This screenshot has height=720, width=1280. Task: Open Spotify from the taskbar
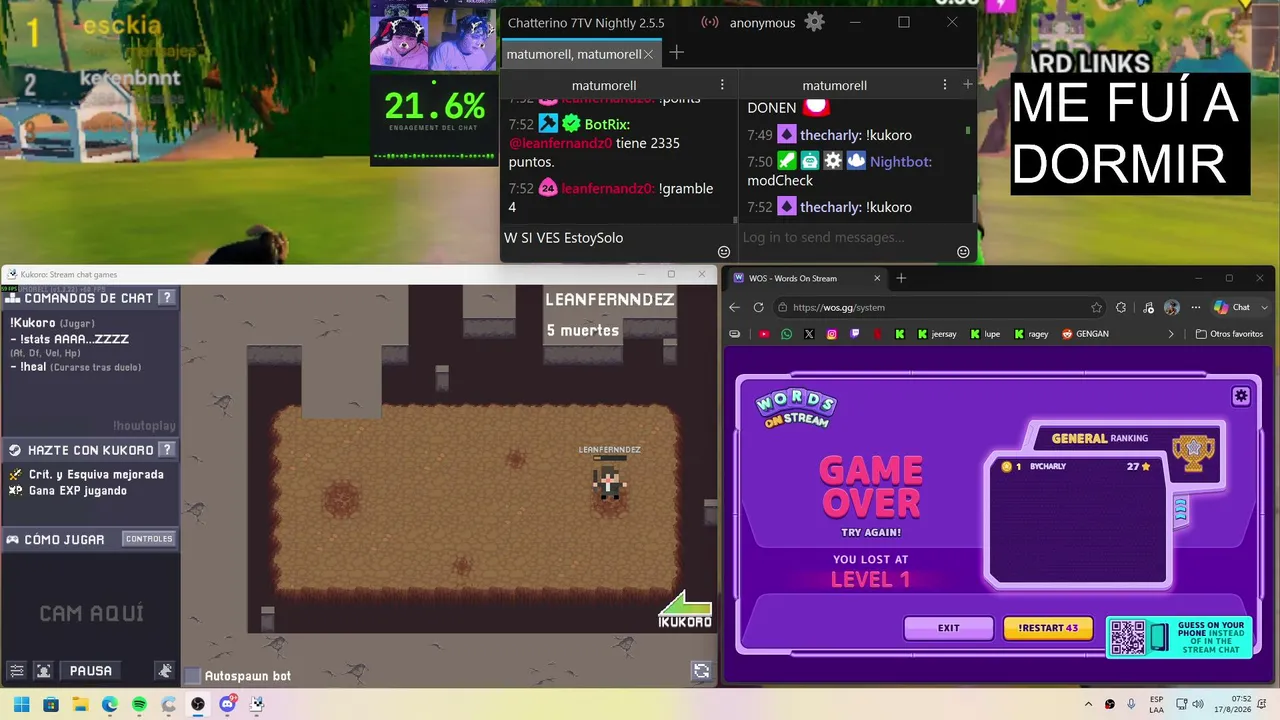click(x=139, y=704)
